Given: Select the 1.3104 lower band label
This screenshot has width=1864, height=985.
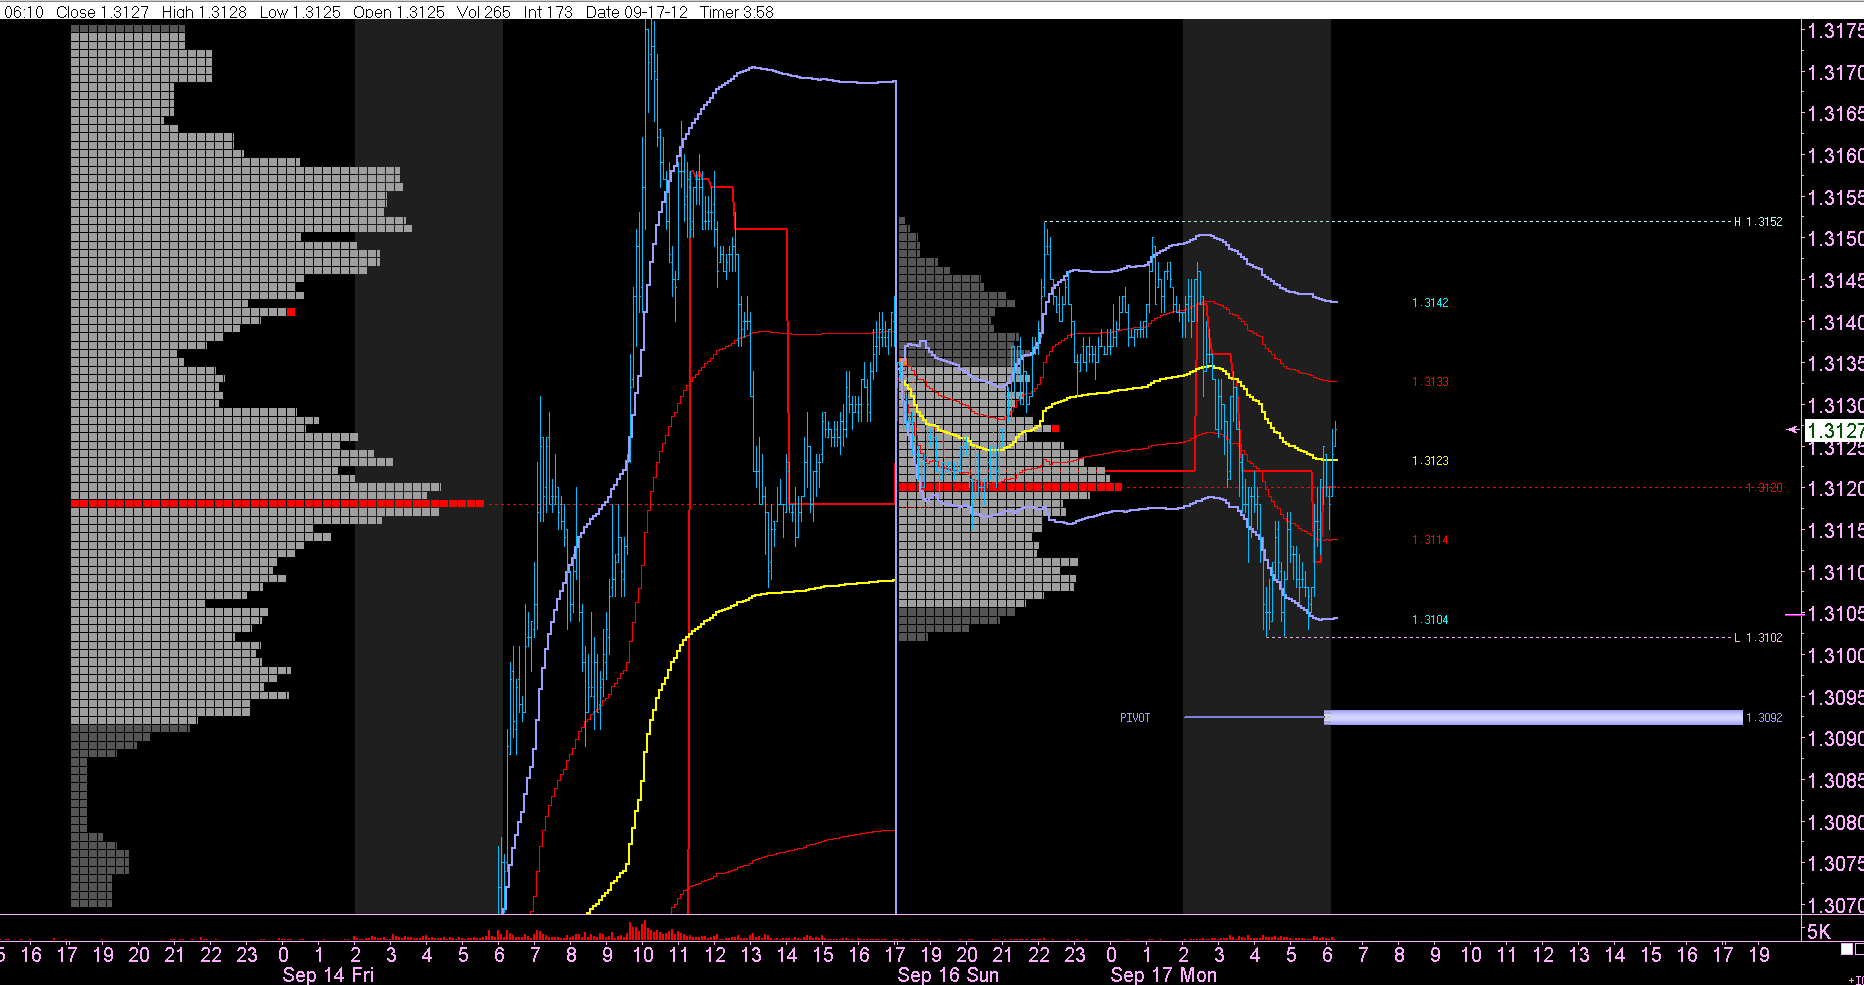Looking at the screenshot, I should point(1430,620).
